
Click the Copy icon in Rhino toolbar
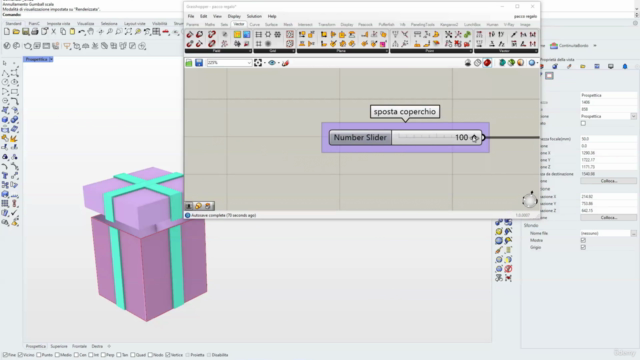point(63,31)
